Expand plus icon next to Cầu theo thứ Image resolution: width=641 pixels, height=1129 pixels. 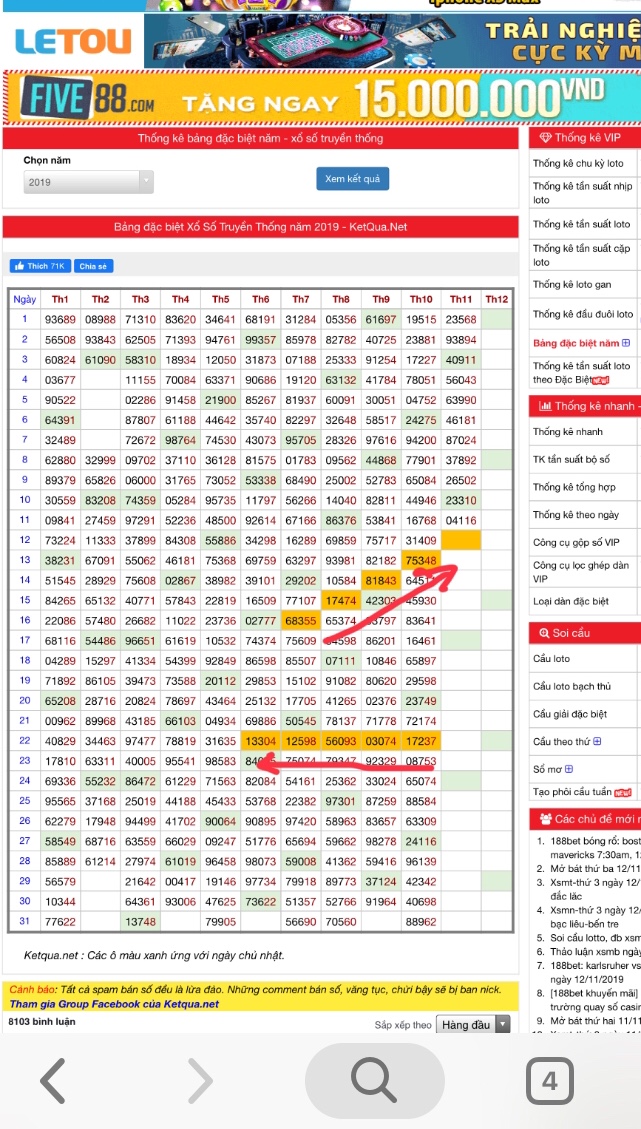[x=598, y=741]
